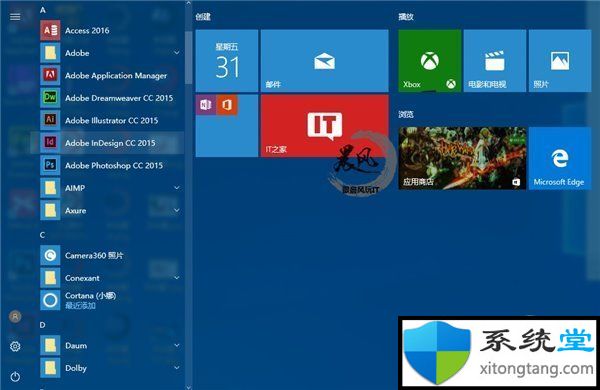
Task: Open the hamburger menu at top
Action: (x=15, y=16)
